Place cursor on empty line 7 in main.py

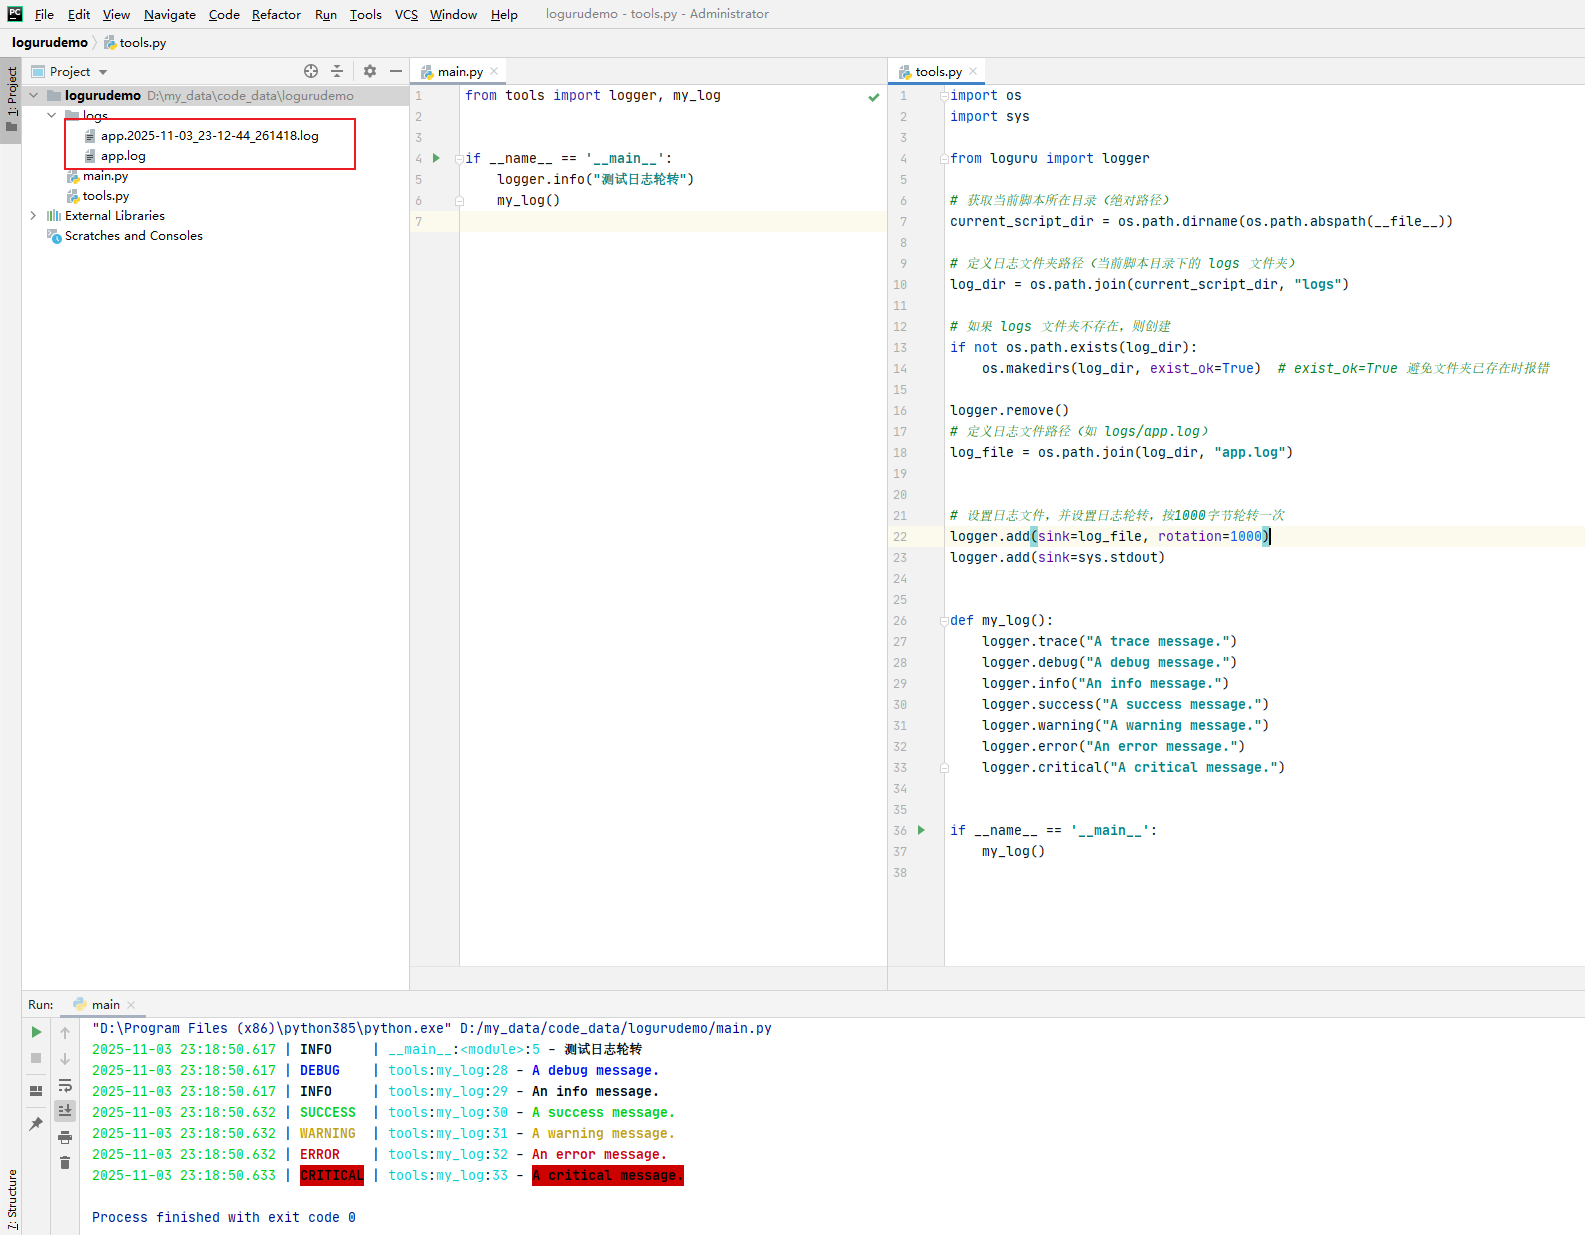673,221
